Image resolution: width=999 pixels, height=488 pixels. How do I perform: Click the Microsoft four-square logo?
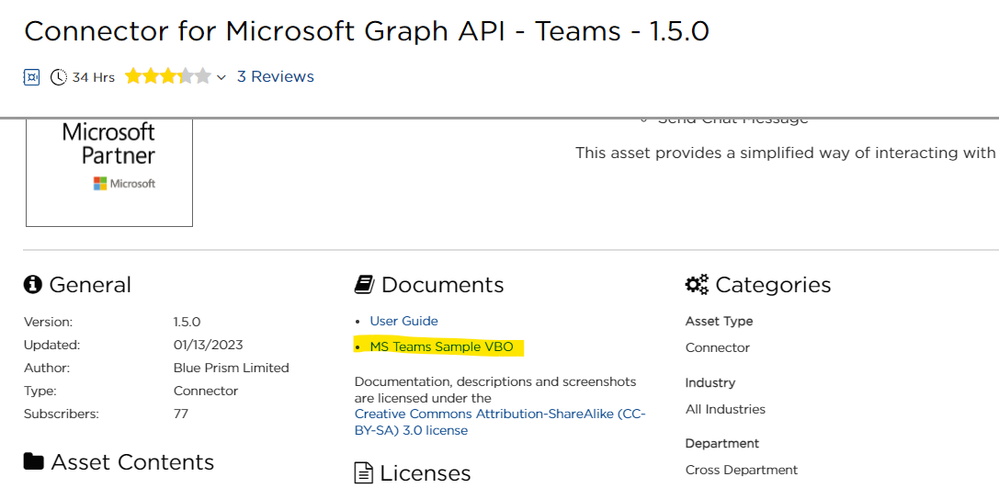[x=100, y=184]
